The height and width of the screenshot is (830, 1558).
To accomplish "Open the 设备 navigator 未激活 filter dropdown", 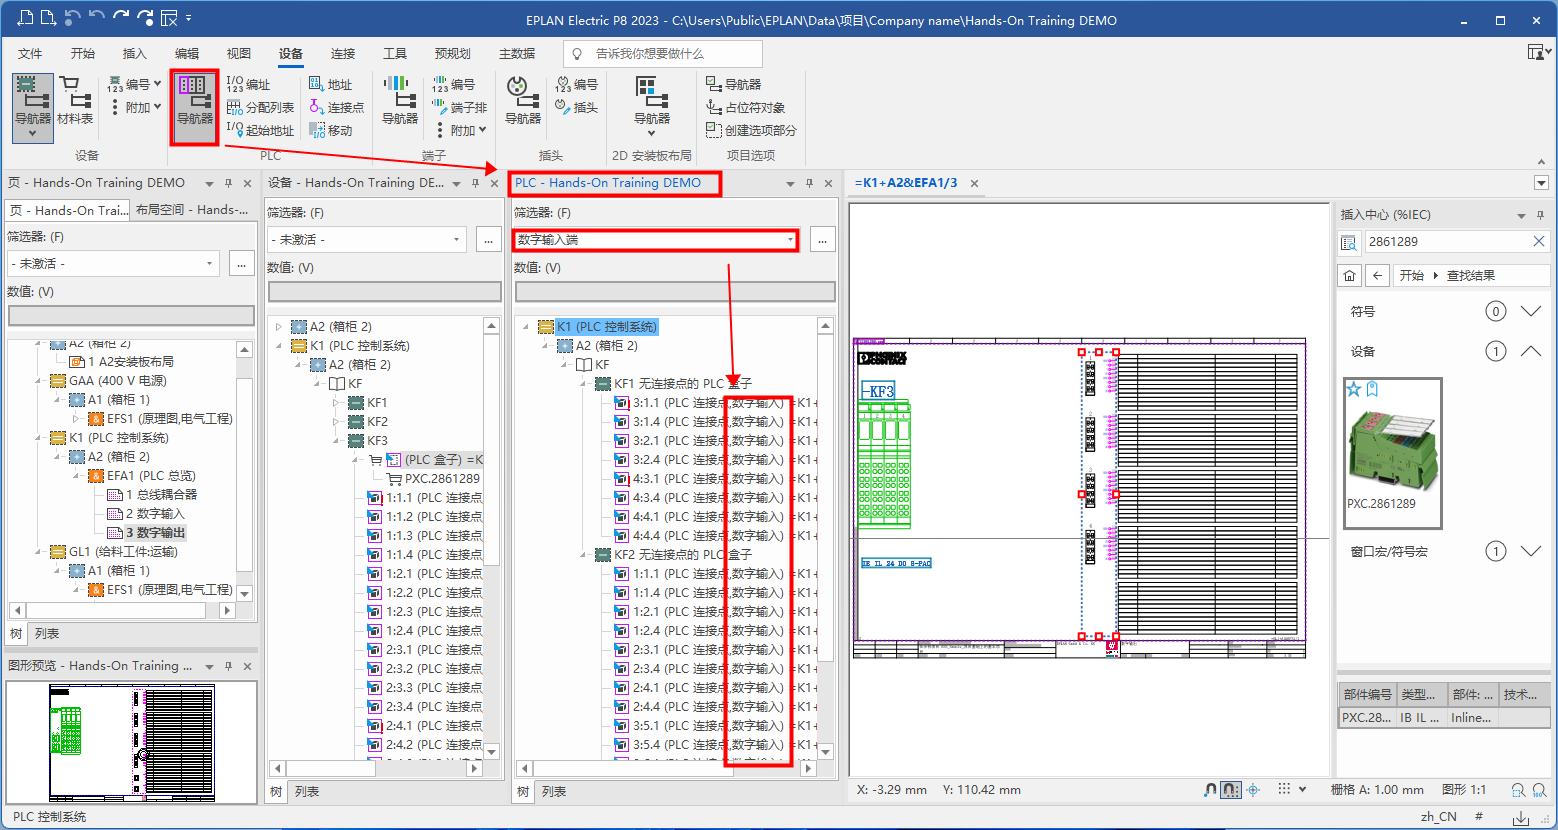I will pyautogui.click(x=456, y=239).
